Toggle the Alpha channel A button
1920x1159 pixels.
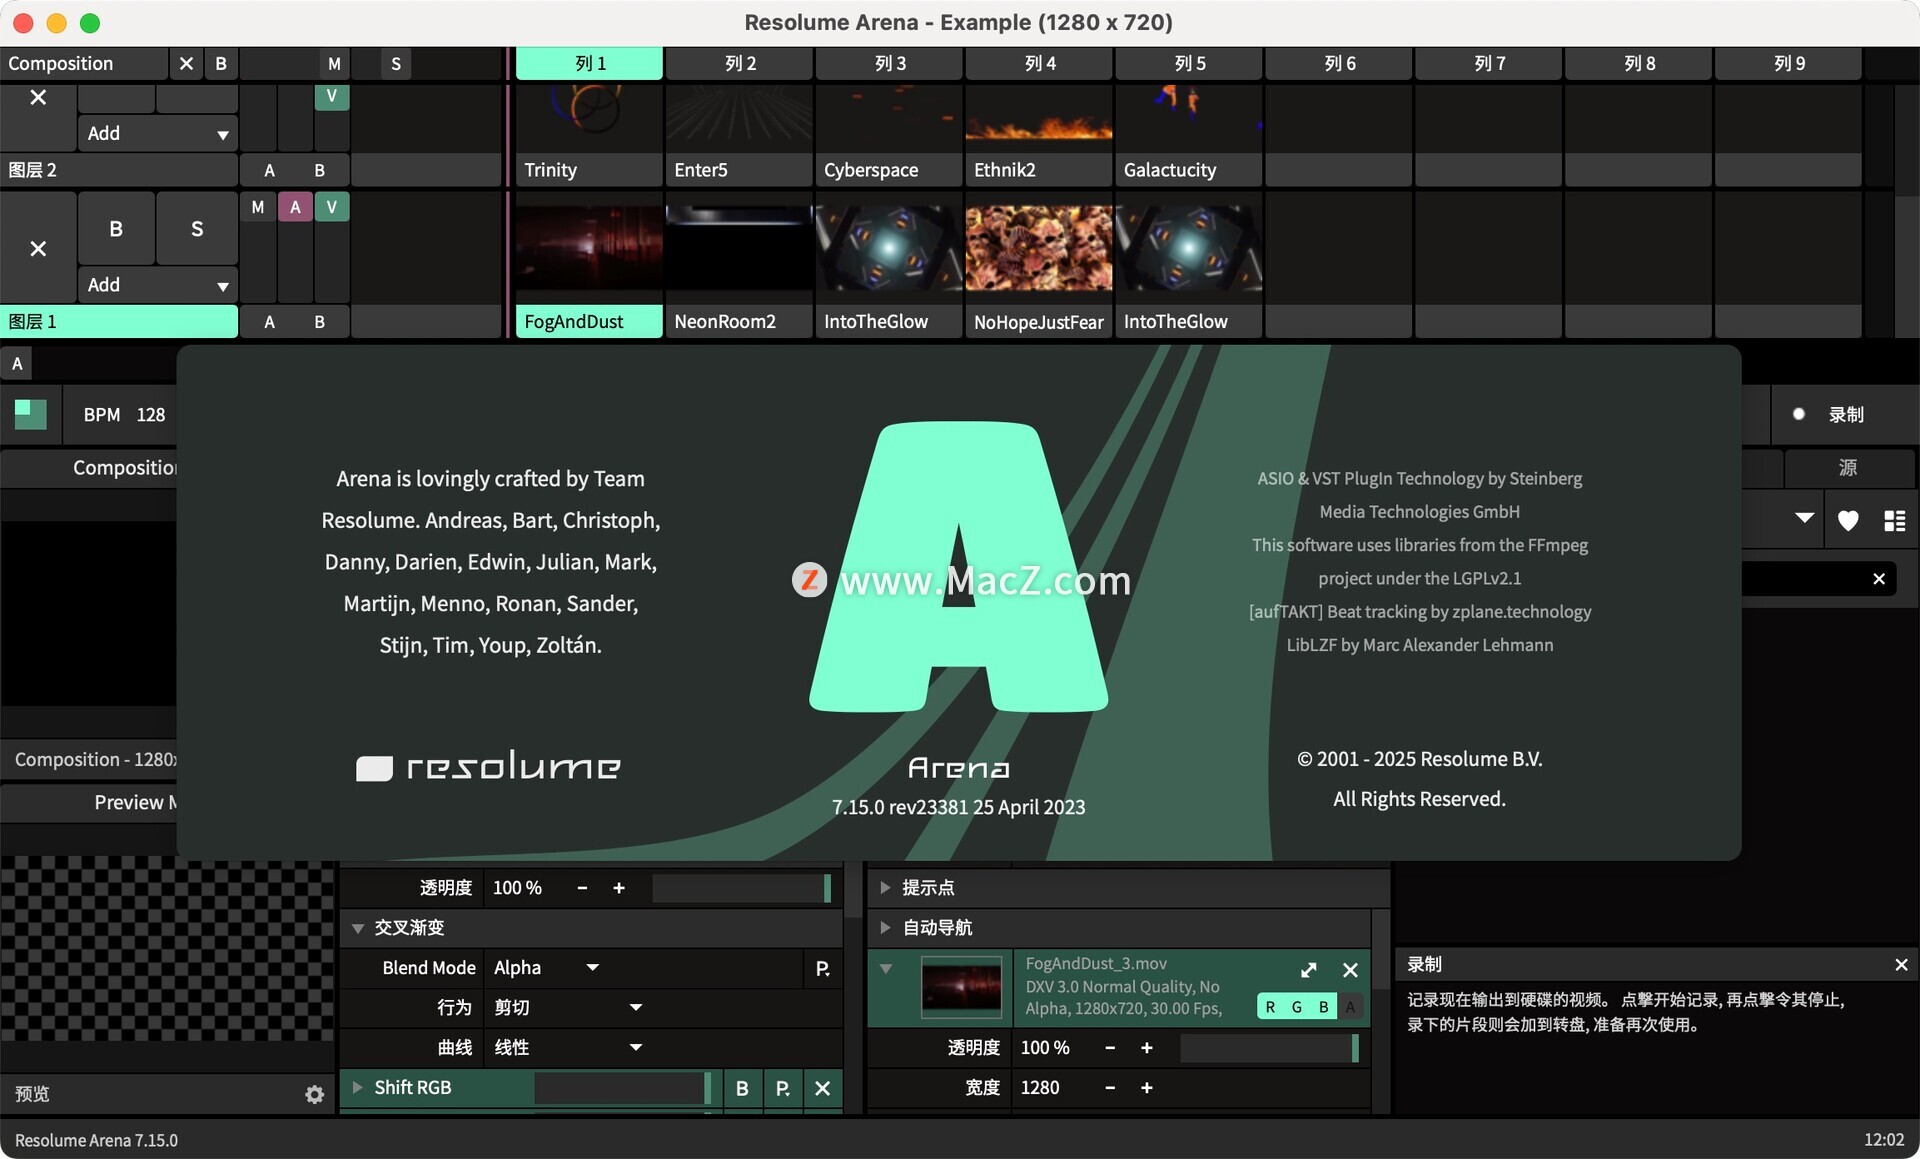1350,1007
